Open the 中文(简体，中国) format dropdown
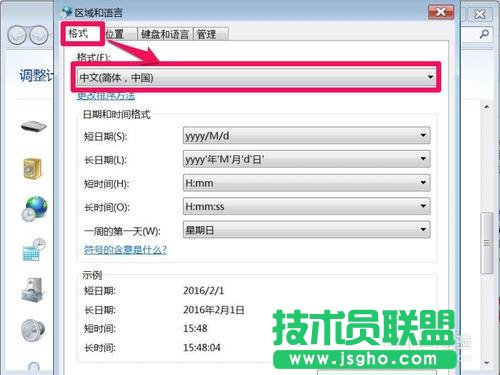This screenshot has height=375, width=500. pos(256,77)
